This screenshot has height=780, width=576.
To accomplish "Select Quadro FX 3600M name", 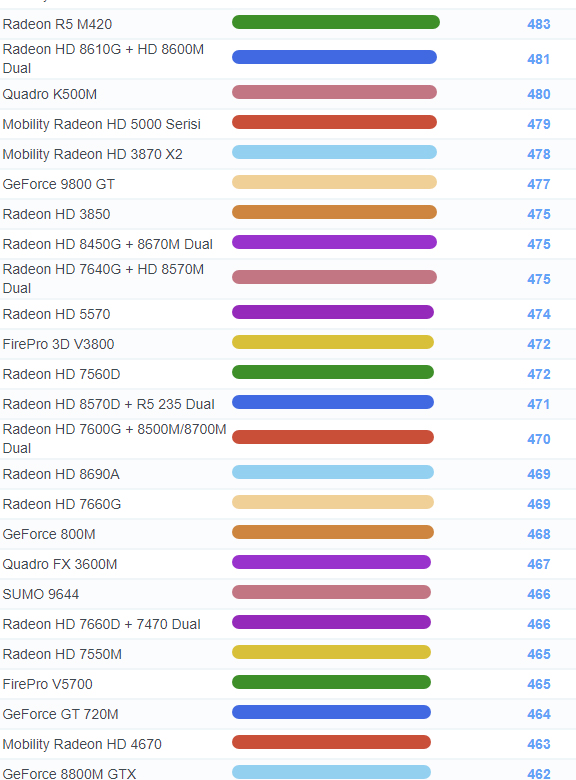I will tap(60, 564).
